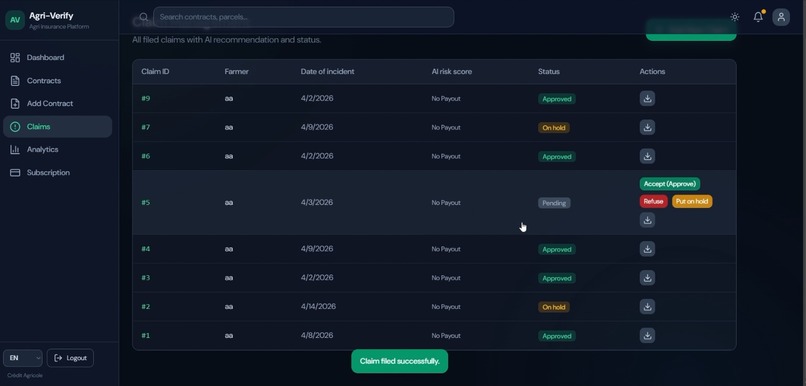
Task: Go to Contracts page
Action: (x=58, y=81)
